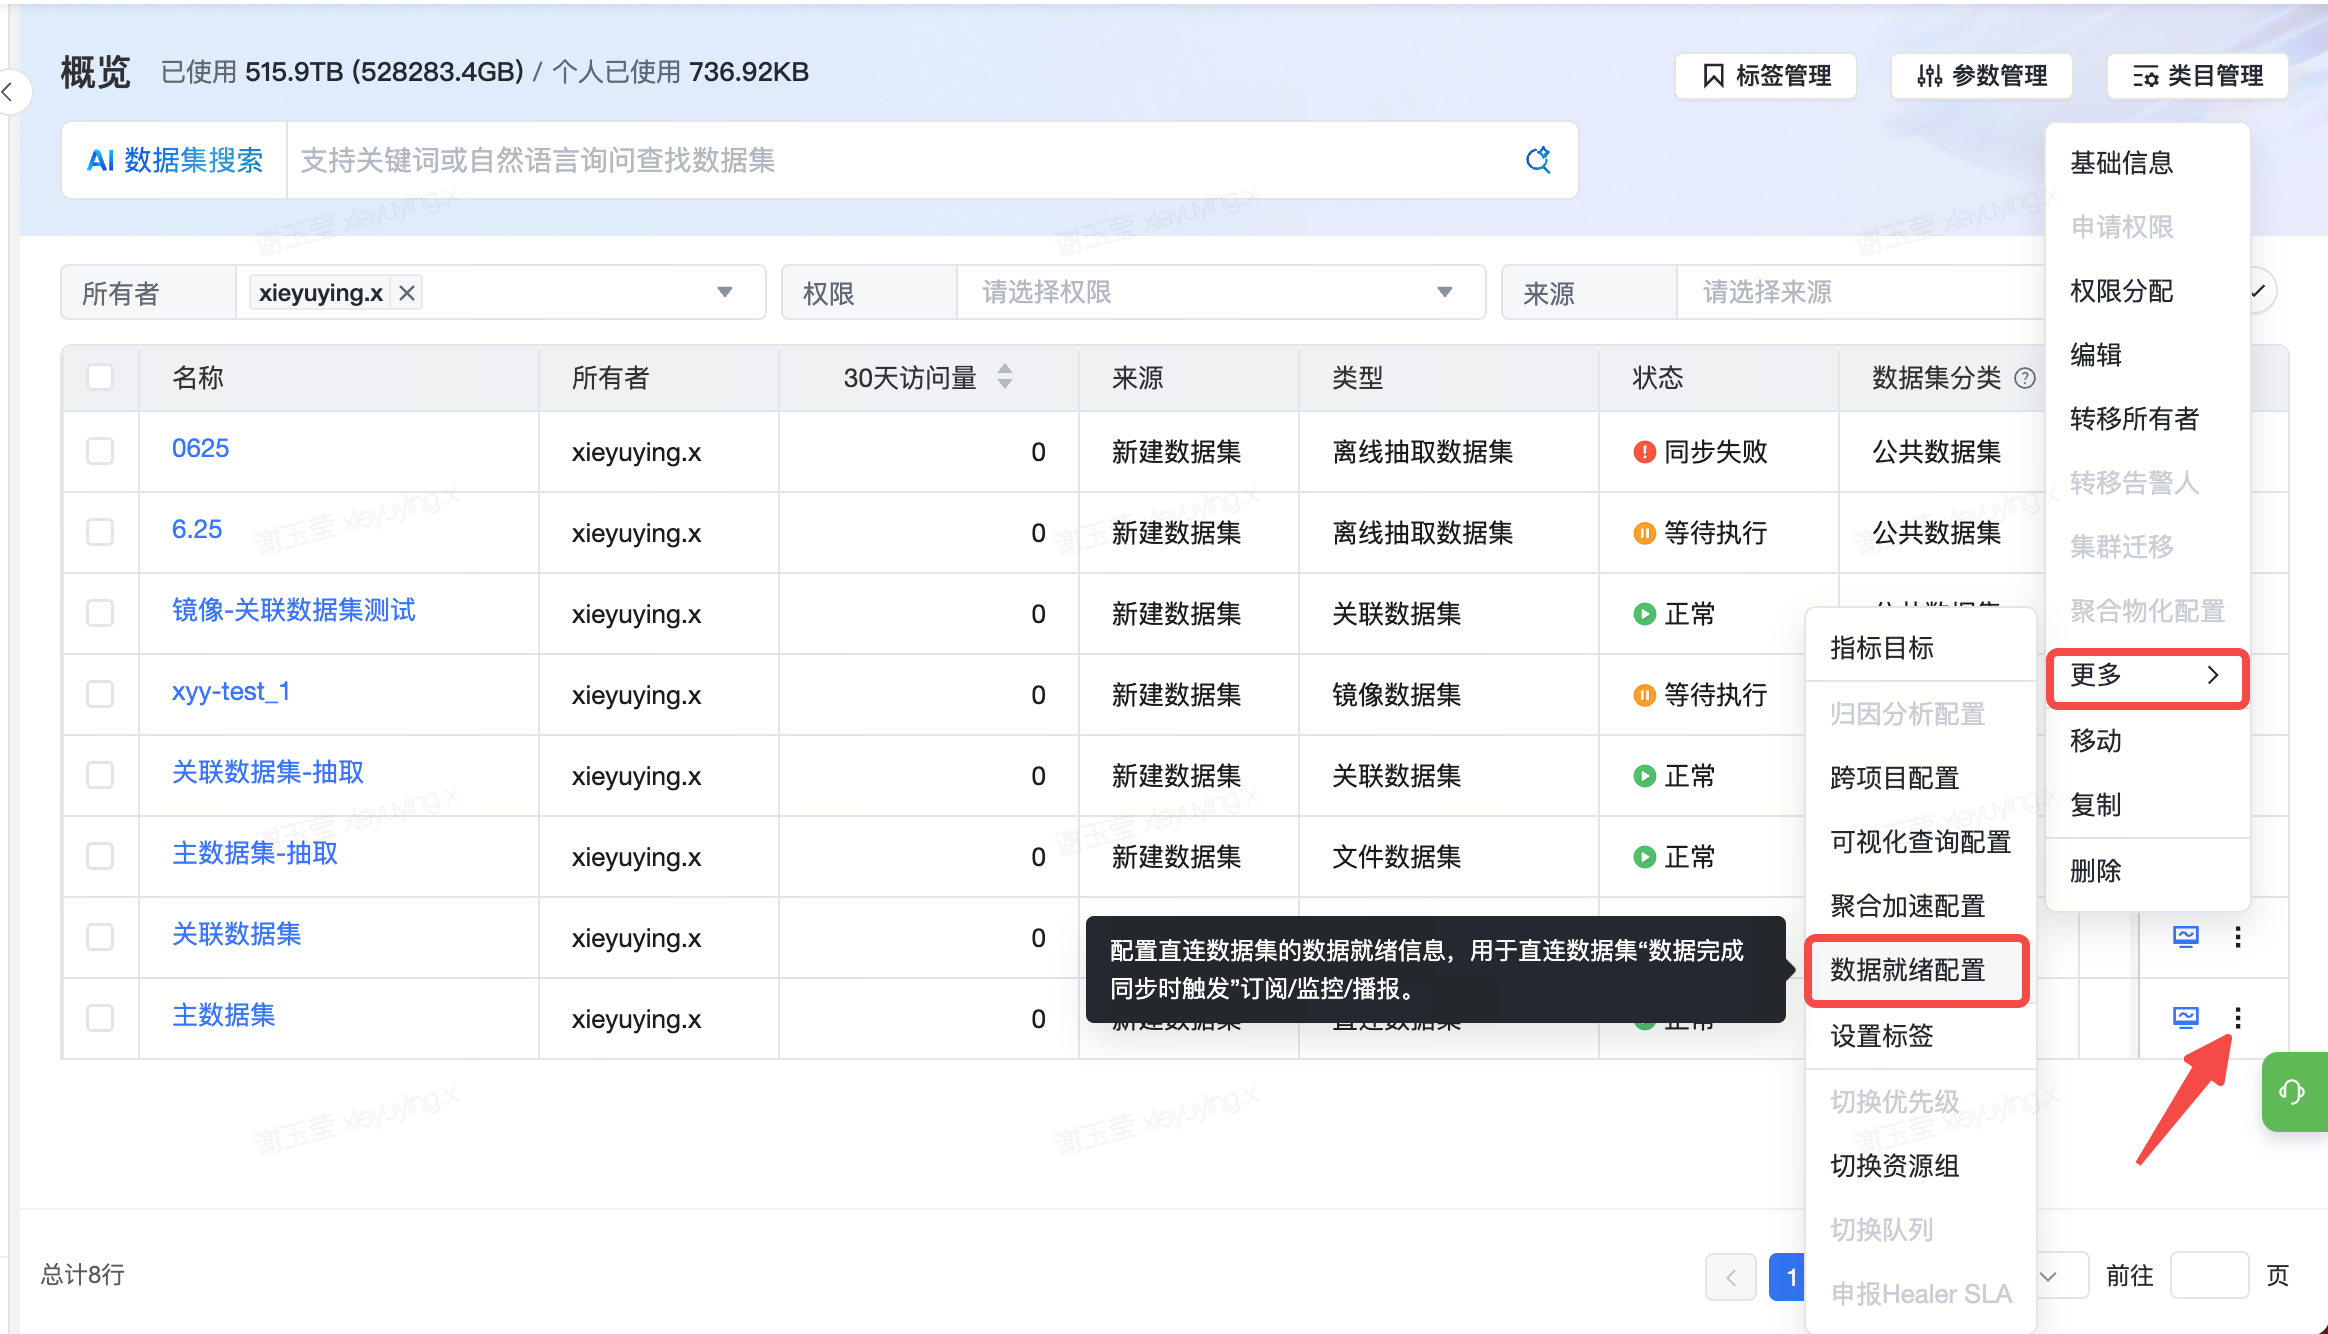2328x1334 pixels.
Task: Open the three-dot menu for 主数据集 row
Action: coord(2238,1018)
